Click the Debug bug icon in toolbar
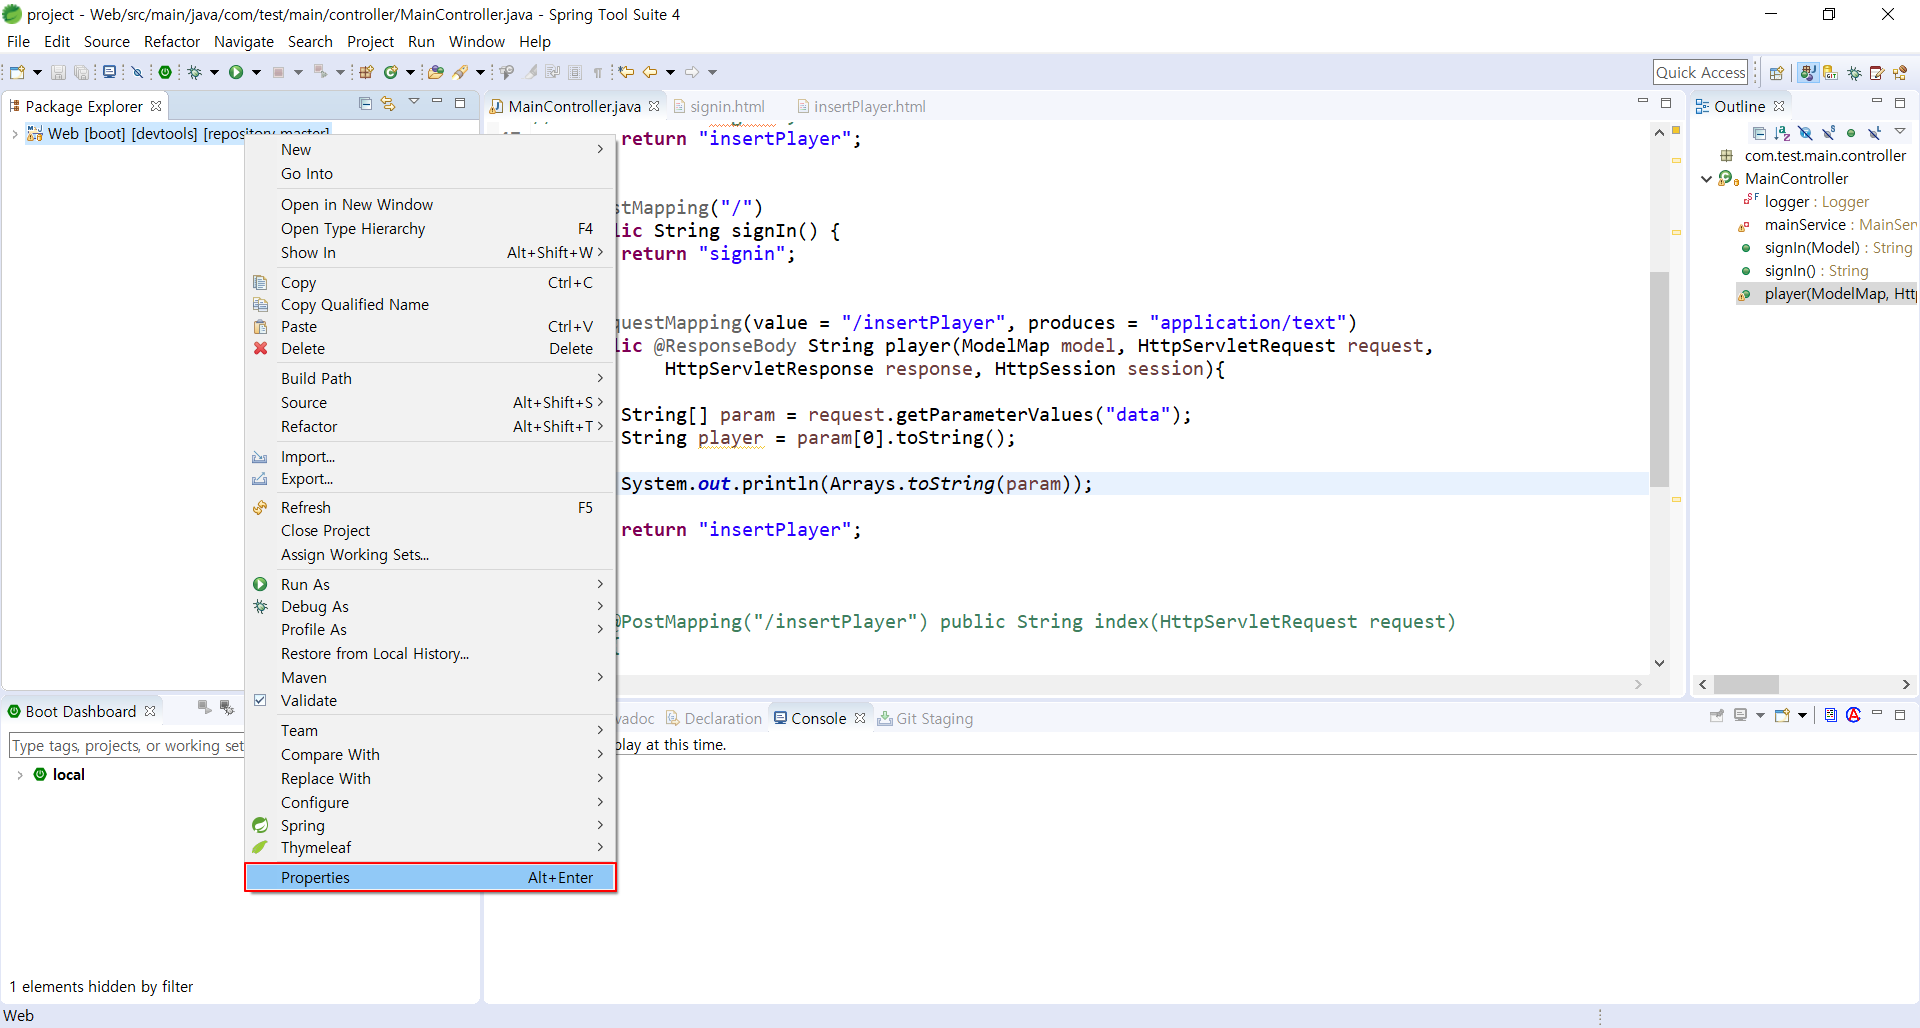This screenshot has width=1920, height=1028. (x=194, y=72)
